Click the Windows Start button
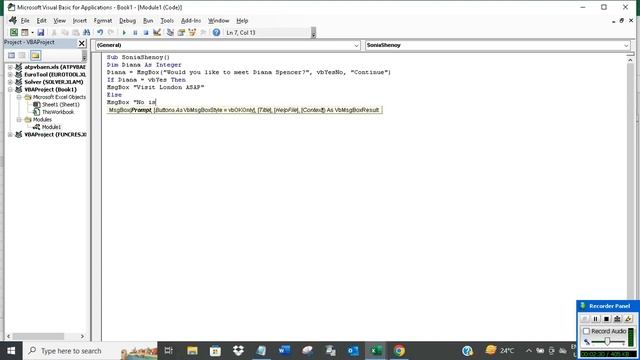The width and height of the screenshot is (640, 360). coord(11,351)
